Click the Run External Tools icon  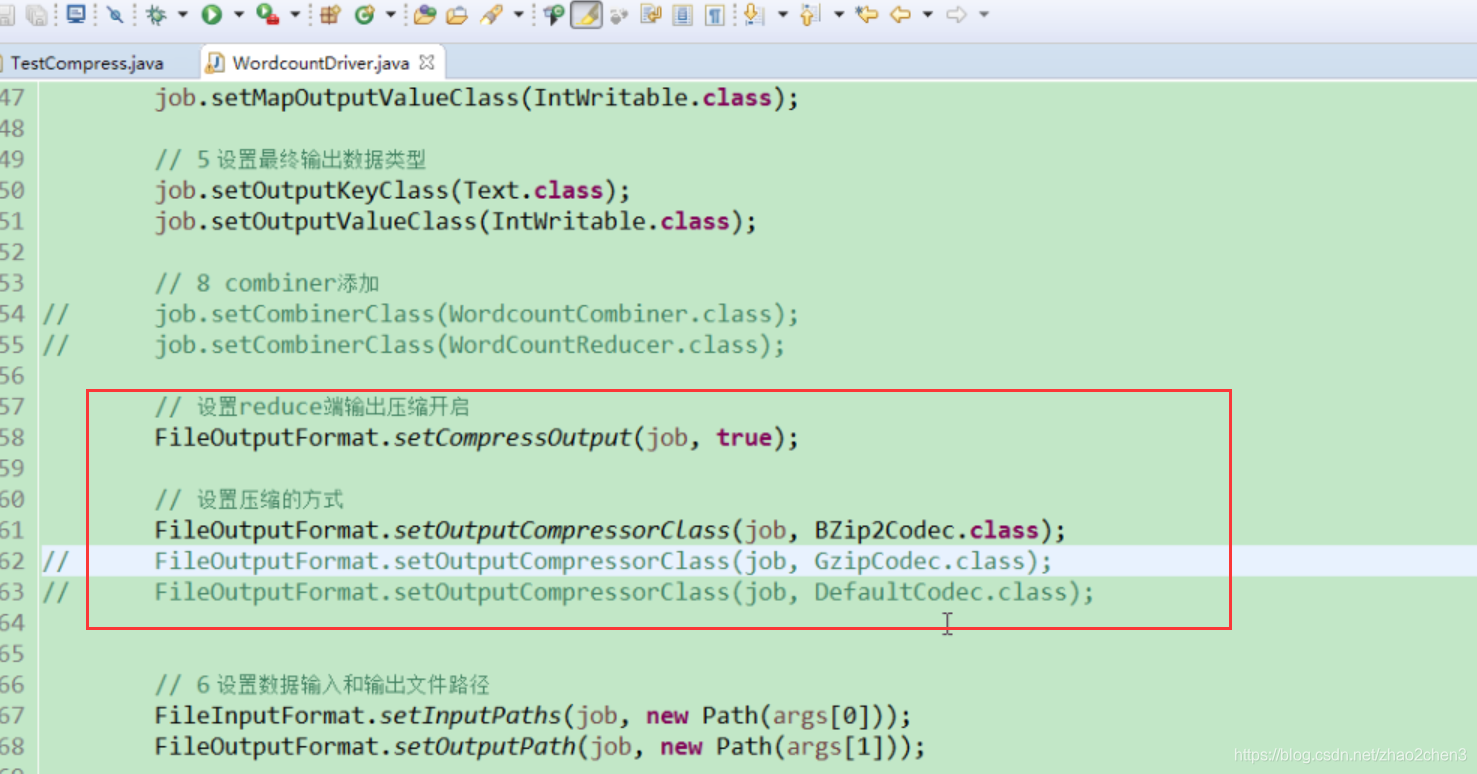click(x=267, y=15)
